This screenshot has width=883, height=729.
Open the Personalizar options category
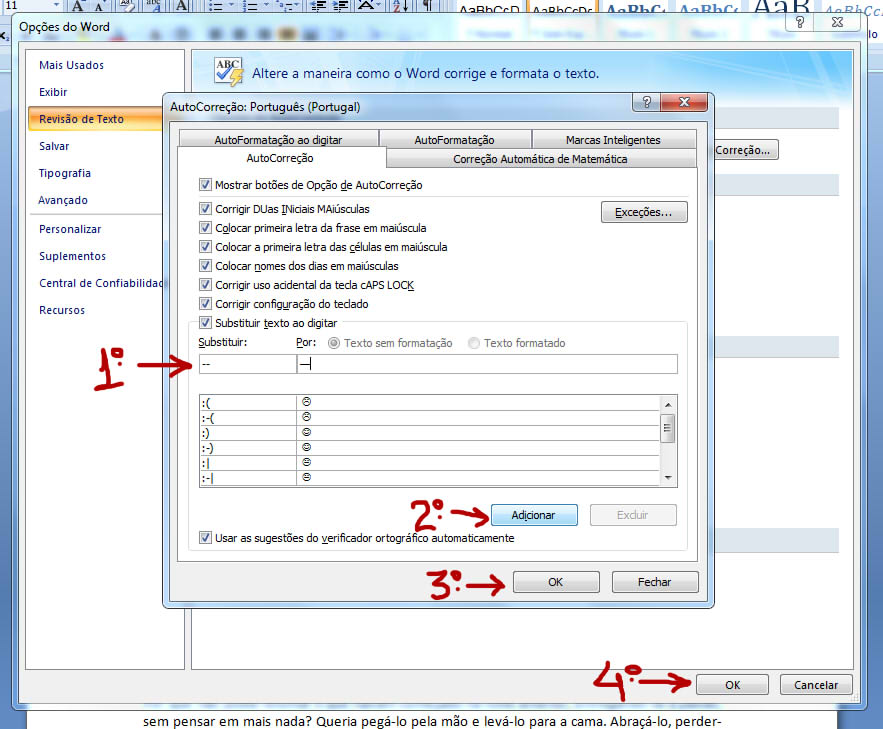pyautogui.click(x=70, y=229)
